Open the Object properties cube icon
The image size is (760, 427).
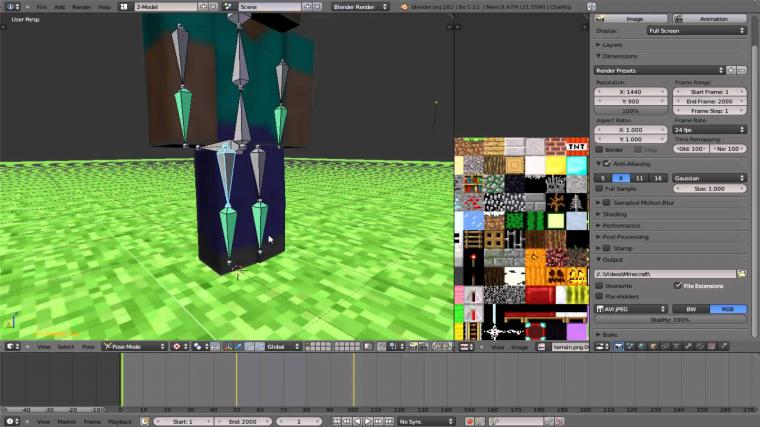[653, 347]
